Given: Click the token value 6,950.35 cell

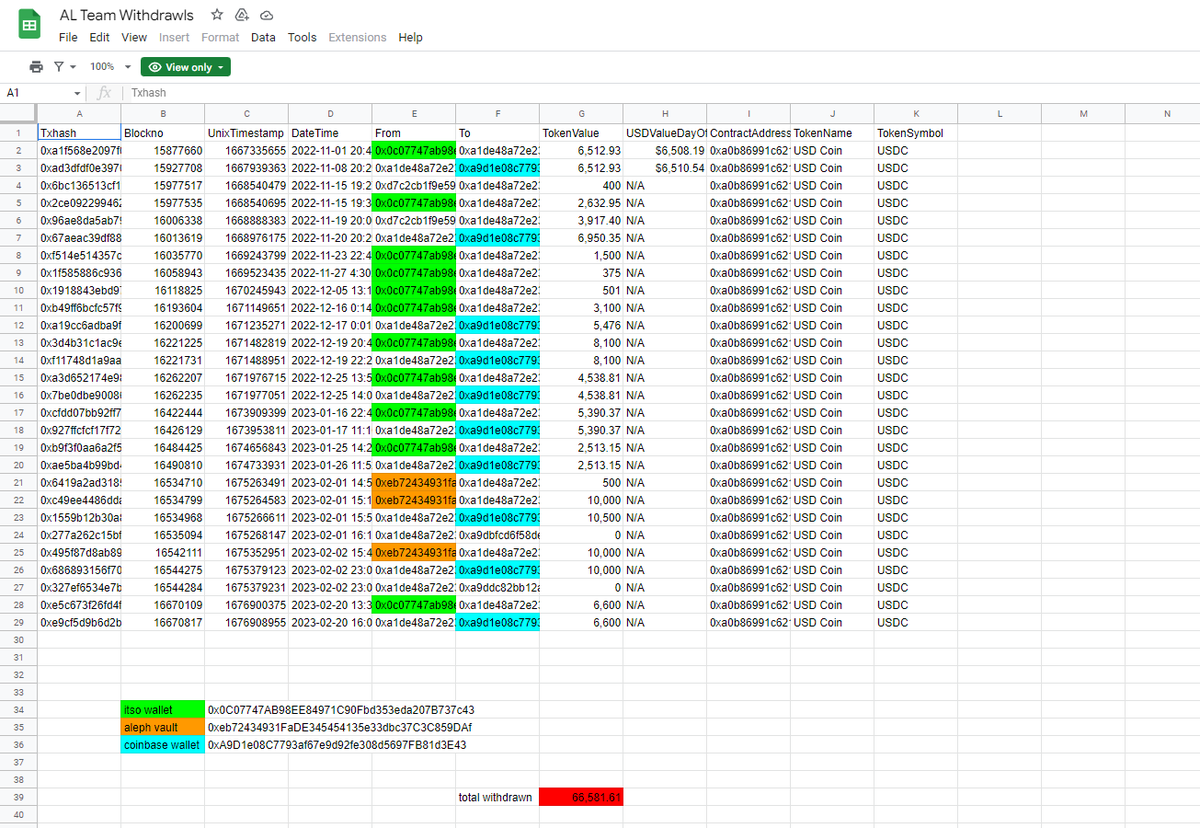Looking at the screenshot, I should [582, 237].
